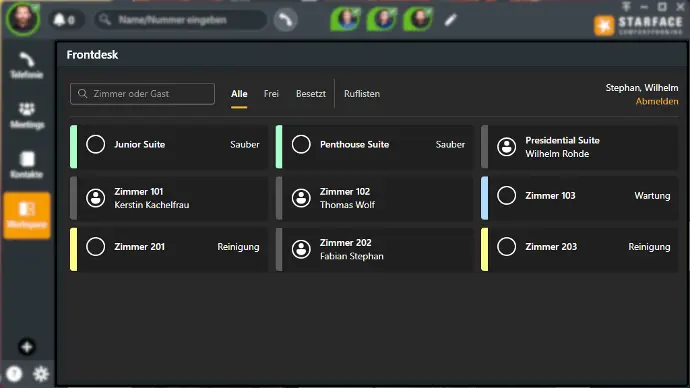Click the pencil edit icon in top bar

click(x=450, y=20)
